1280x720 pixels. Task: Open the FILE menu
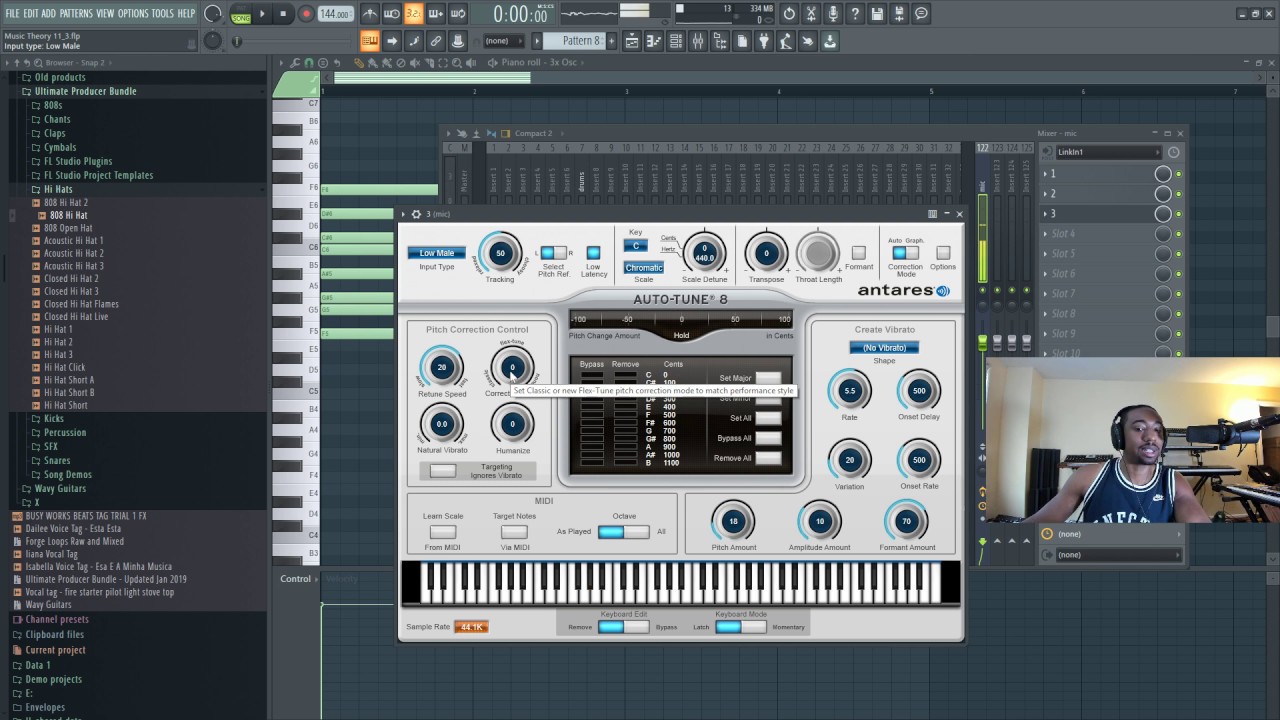click(x=12, y=14)
